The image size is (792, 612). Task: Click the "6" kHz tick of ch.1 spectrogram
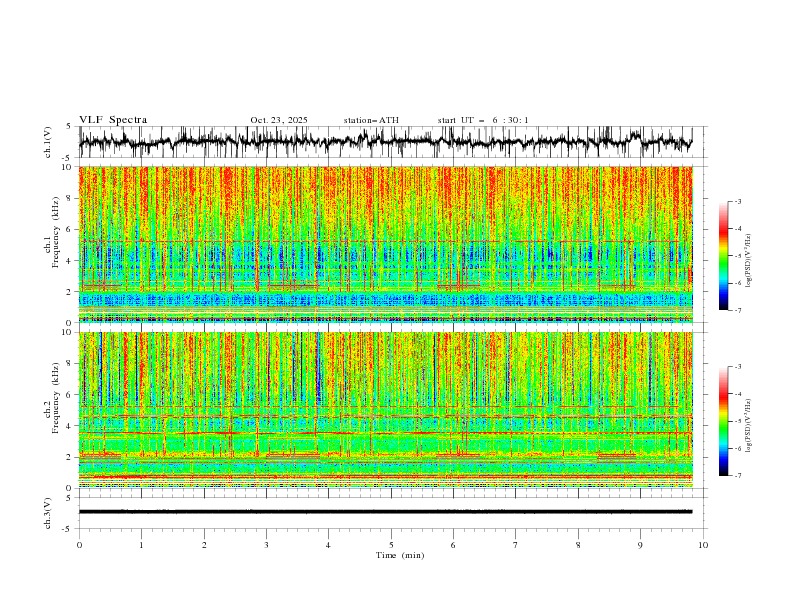70,229
